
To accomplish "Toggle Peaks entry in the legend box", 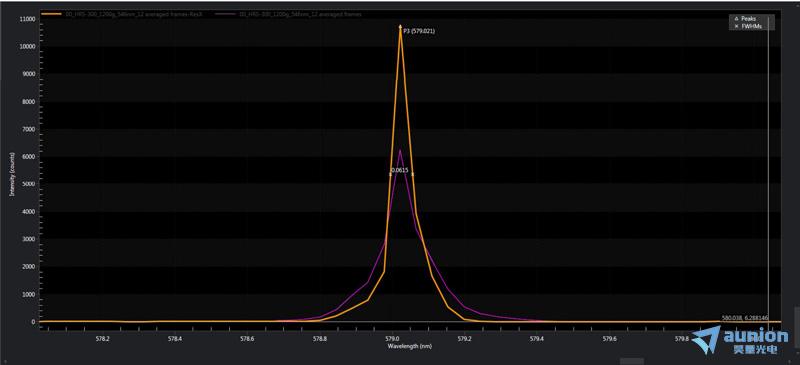I will coord(748,19).
